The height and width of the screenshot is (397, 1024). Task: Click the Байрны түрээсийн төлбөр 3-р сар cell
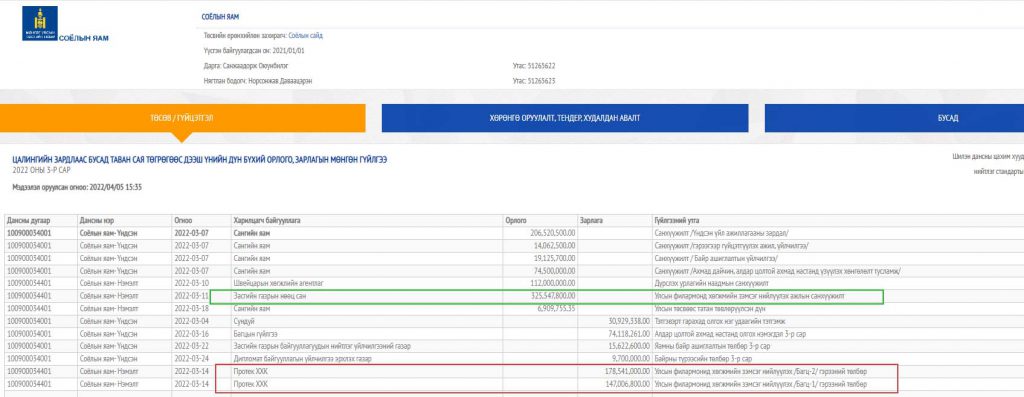click(x=703, y=359)
